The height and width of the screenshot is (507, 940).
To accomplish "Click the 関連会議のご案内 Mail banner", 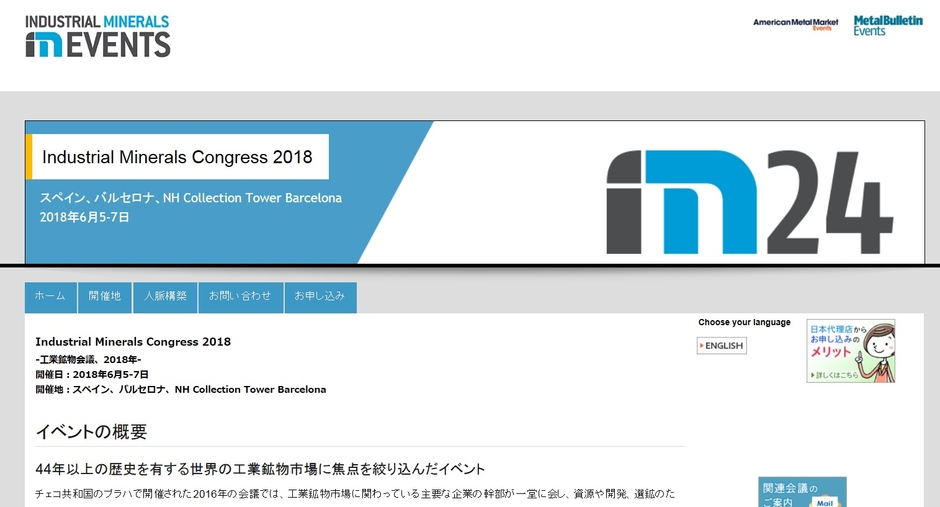I will coord(802,492).
